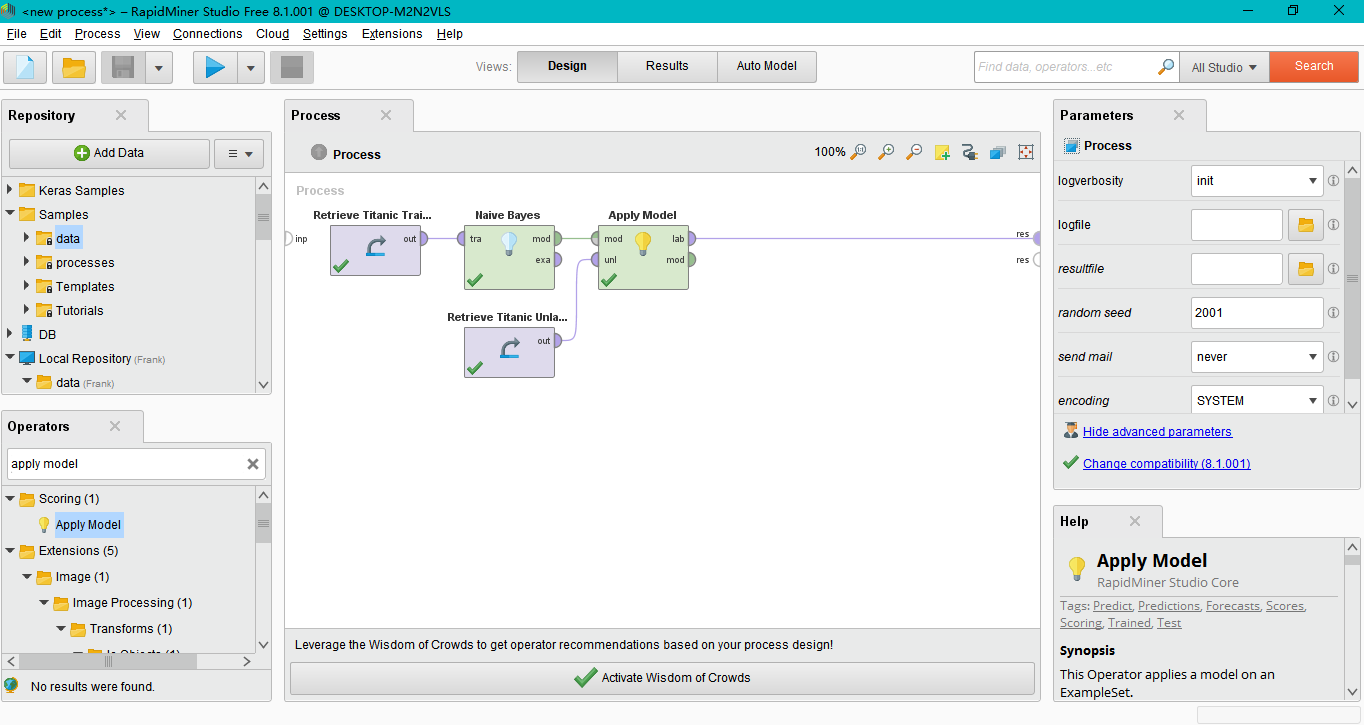
Task: Collapse the Image Processing extension group
Action: pos(44,603)
